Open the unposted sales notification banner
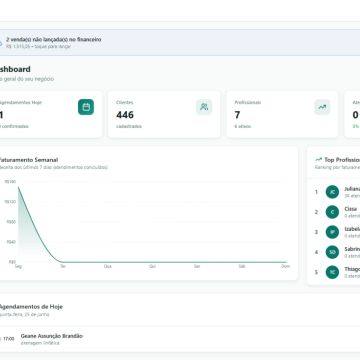The image size is (360, 360). coord(180,42)
